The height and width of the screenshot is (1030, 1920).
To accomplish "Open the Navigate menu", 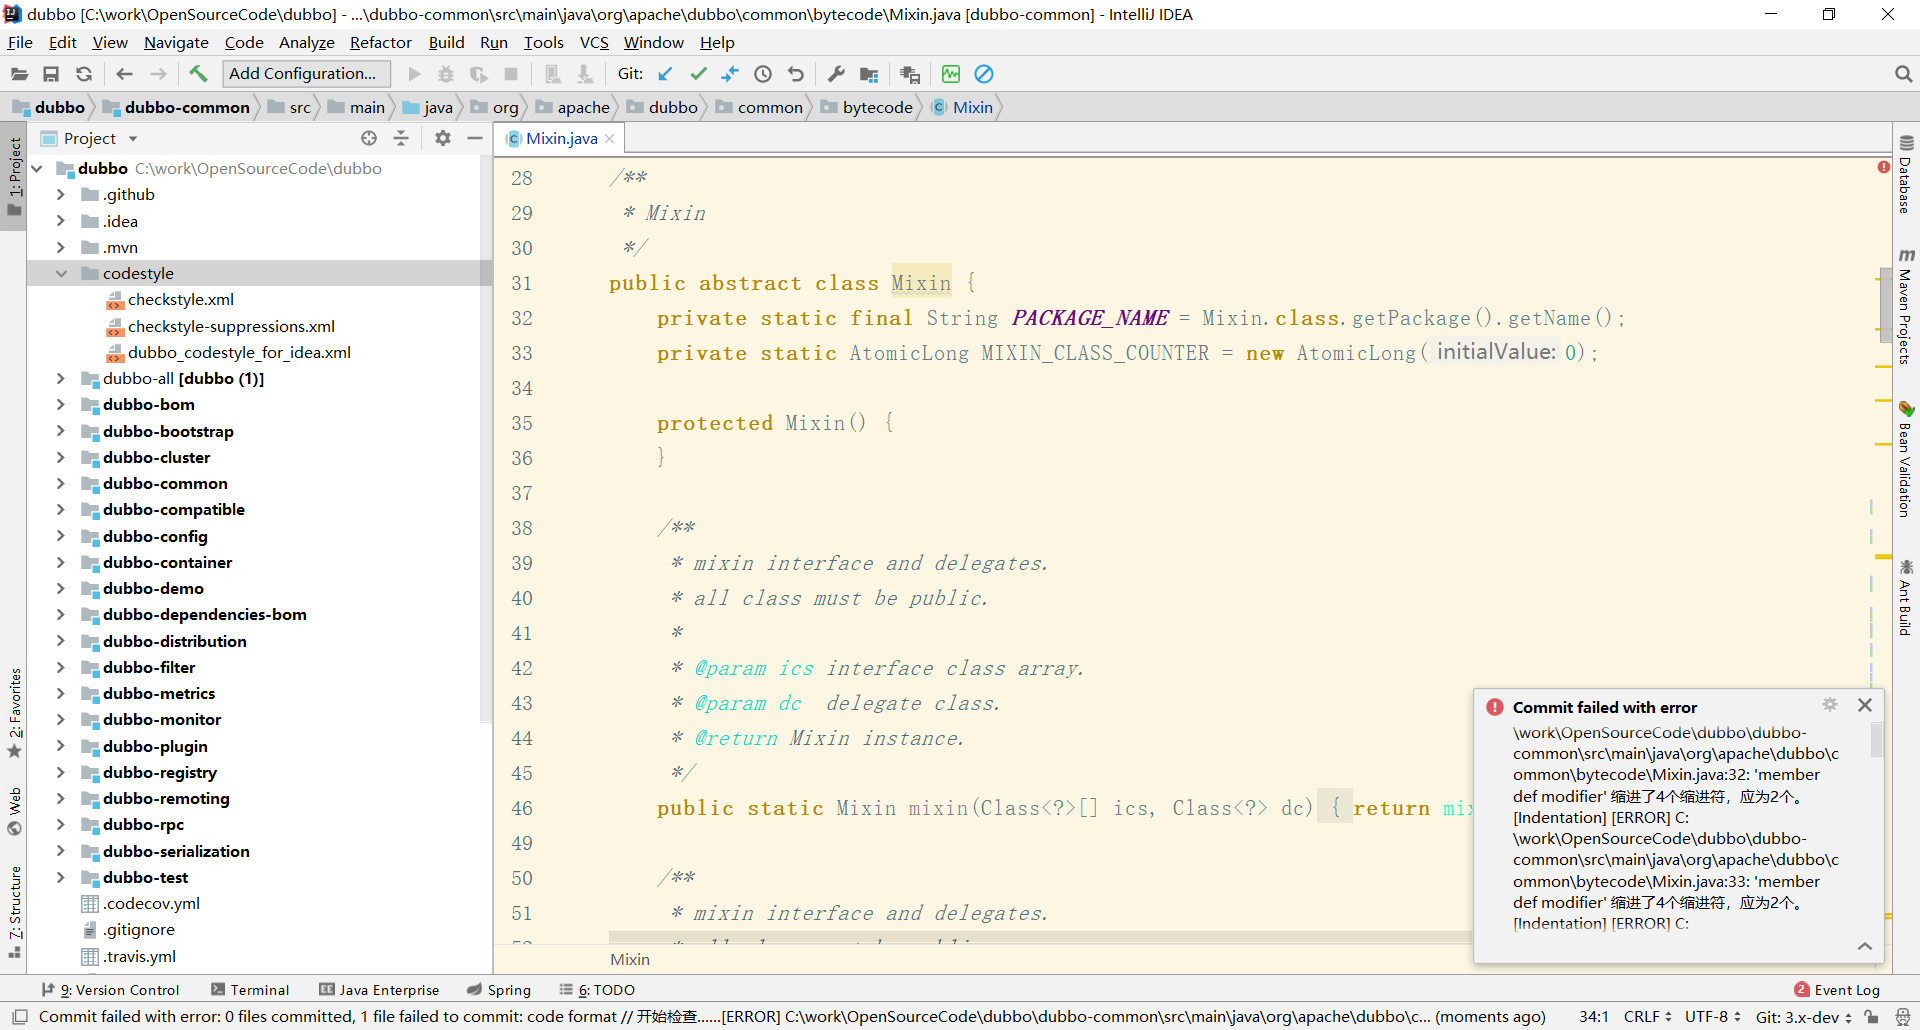I will click(x=176, y=42).
